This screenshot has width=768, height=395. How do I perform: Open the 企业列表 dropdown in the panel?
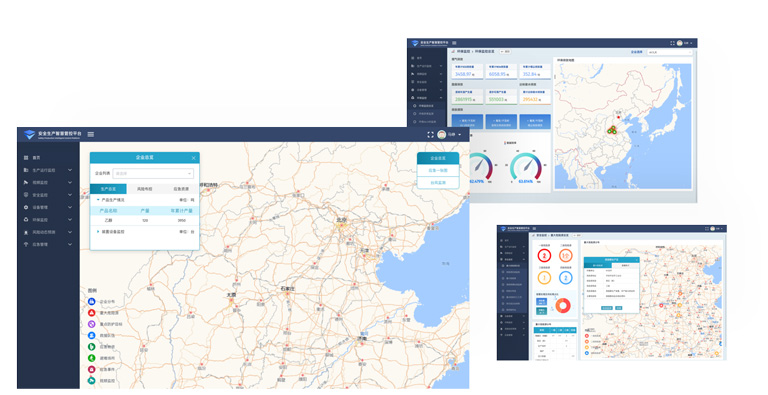pos(153,173)
